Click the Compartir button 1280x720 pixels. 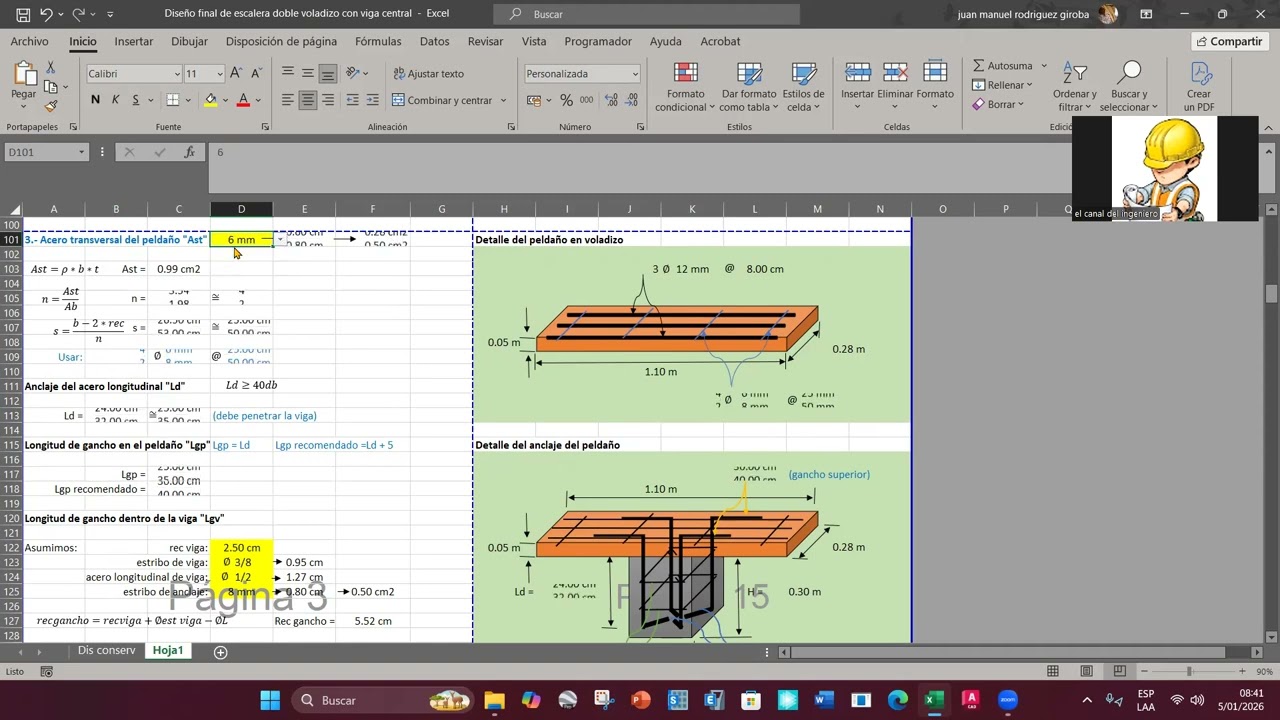[x=1229, y=41]
